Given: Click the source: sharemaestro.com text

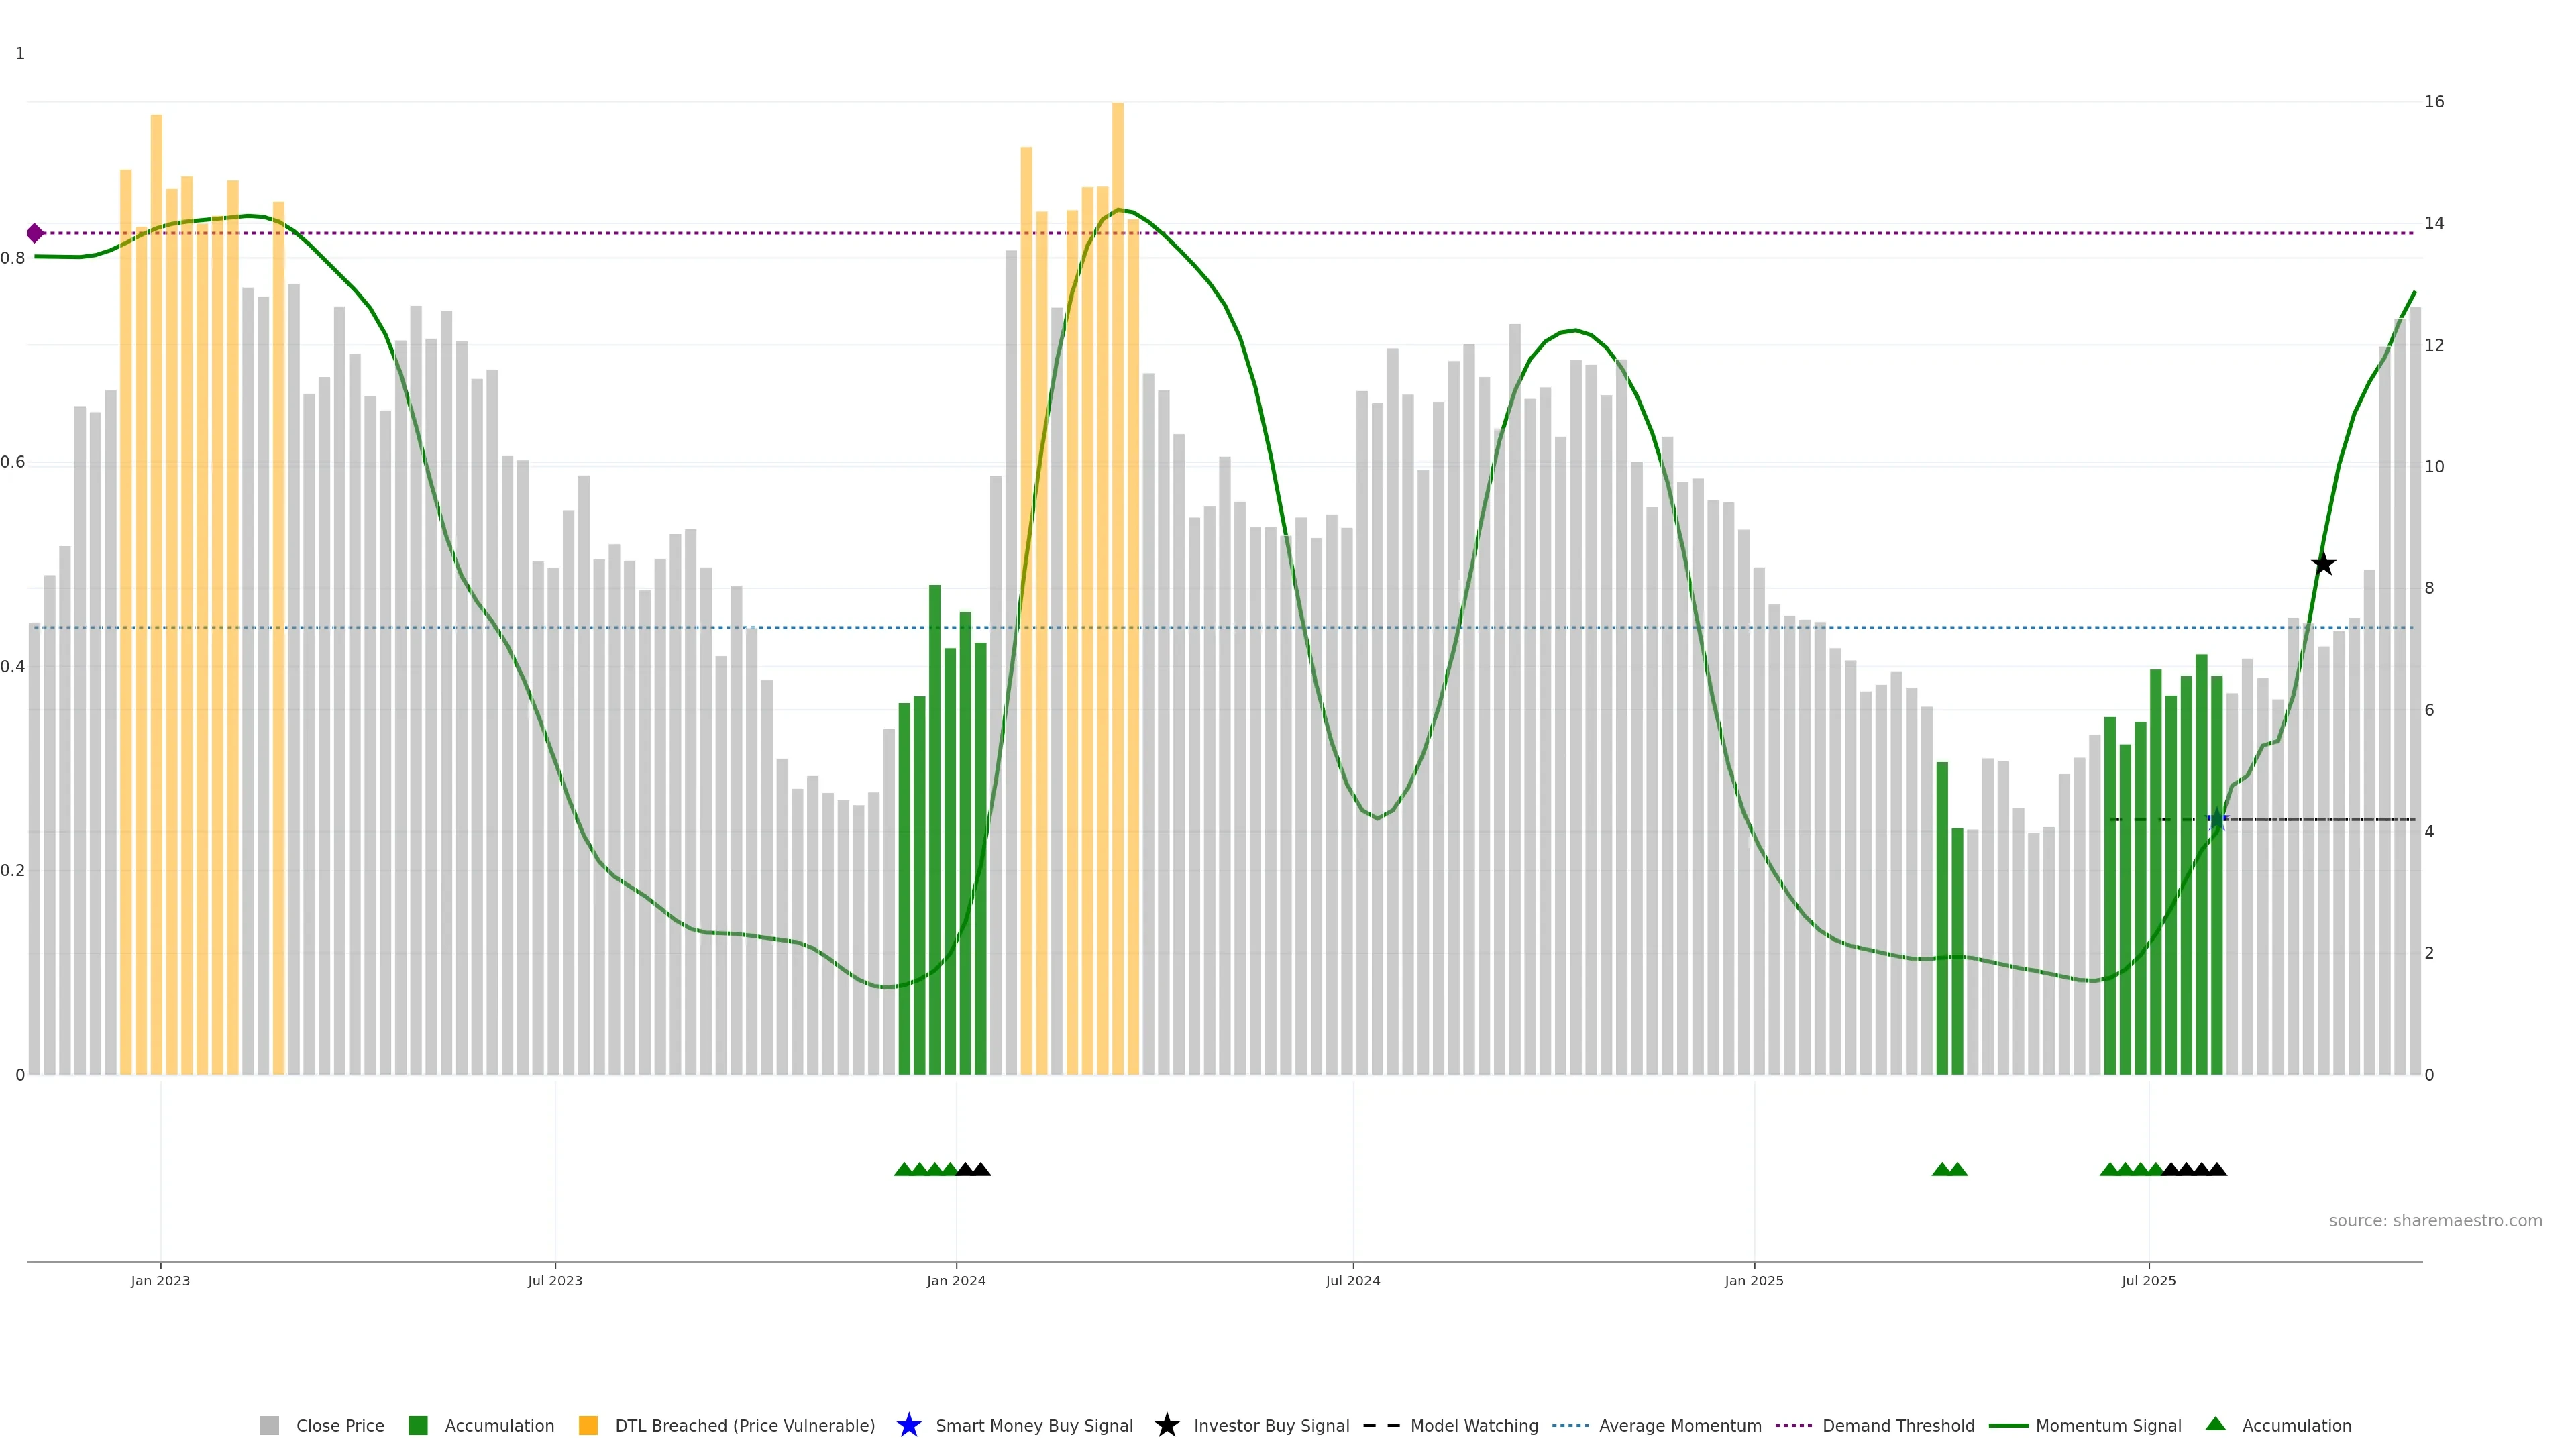Looking at the screenshot, I should tap(2434, 1220).
